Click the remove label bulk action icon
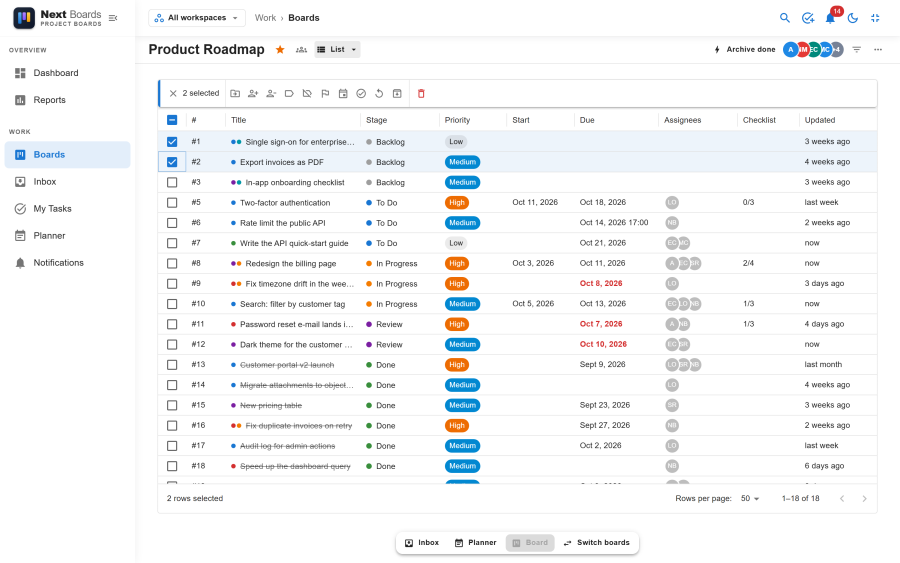This screenshot has width=900, height=563. click(x=307, y=94)
